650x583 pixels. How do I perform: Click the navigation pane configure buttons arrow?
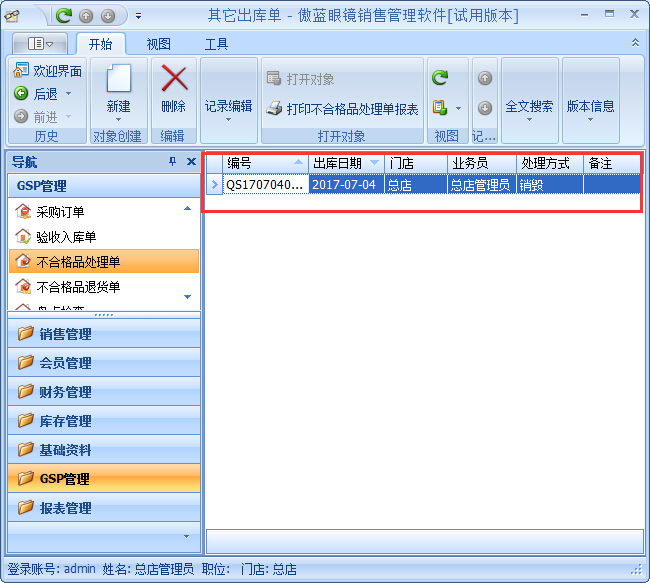(x=187, y=537)
